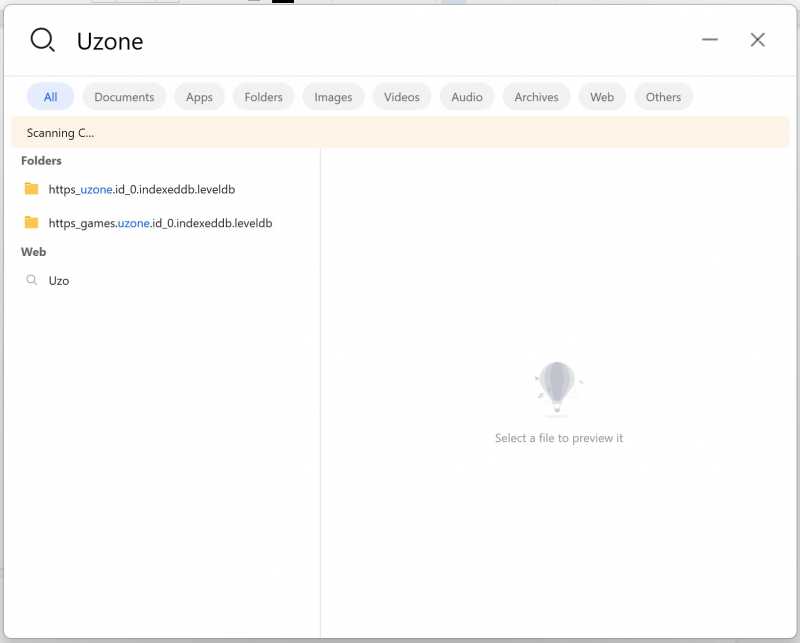Select the All filter tab
Viewport: 800px width, 643px height.
tap(51, 97)
